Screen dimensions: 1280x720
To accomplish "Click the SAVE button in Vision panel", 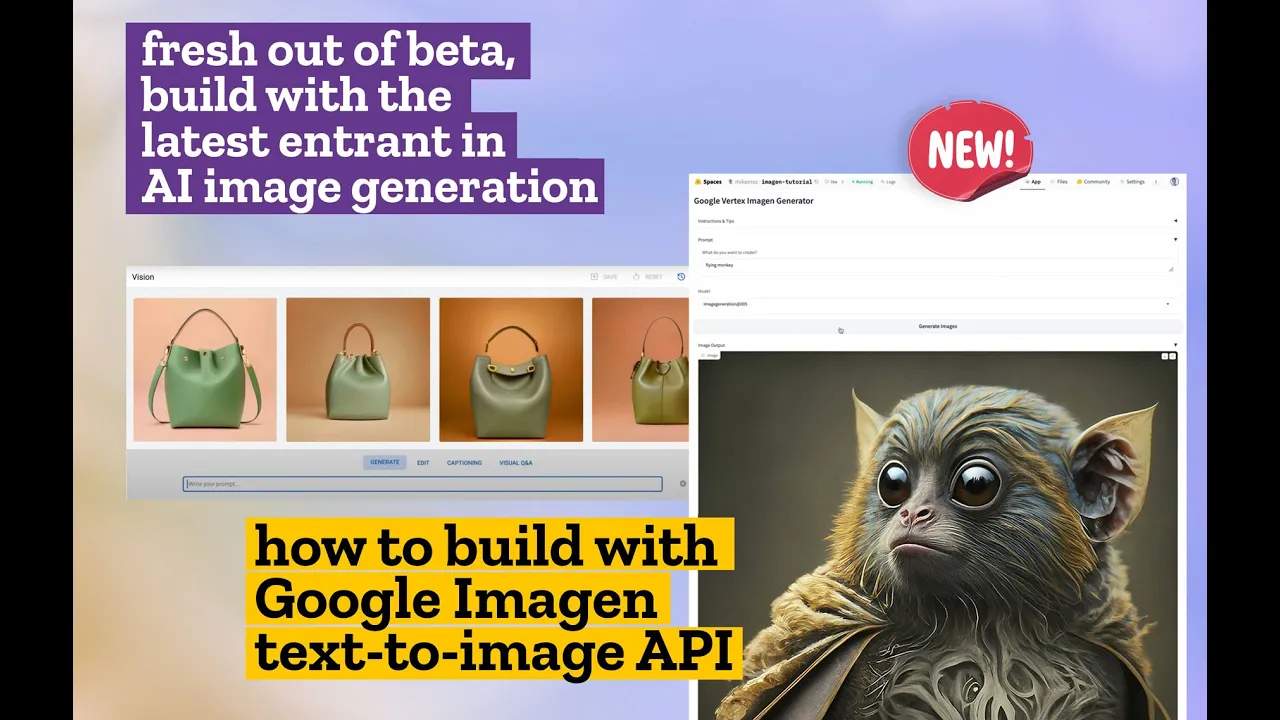I will pos(604,277).
